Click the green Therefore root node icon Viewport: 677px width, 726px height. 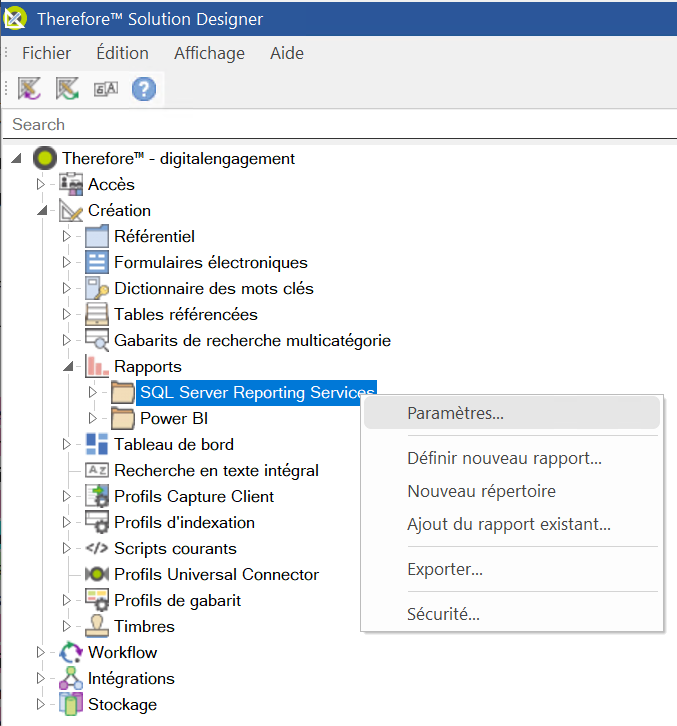pyautogui.click(x=45, y=158)
